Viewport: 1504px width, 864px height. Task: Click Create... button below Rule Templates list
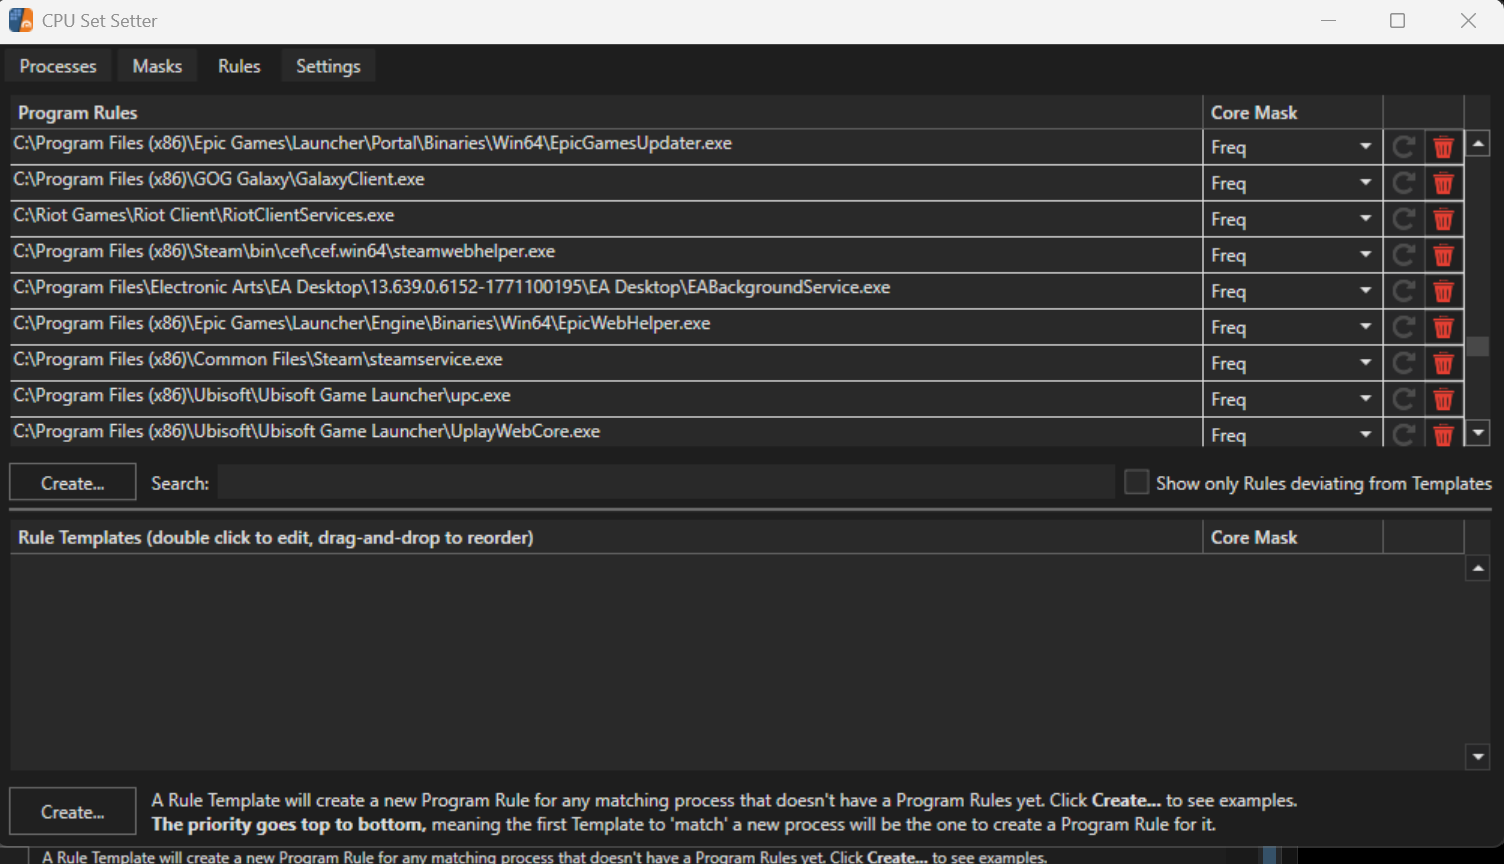coord(73,812)
